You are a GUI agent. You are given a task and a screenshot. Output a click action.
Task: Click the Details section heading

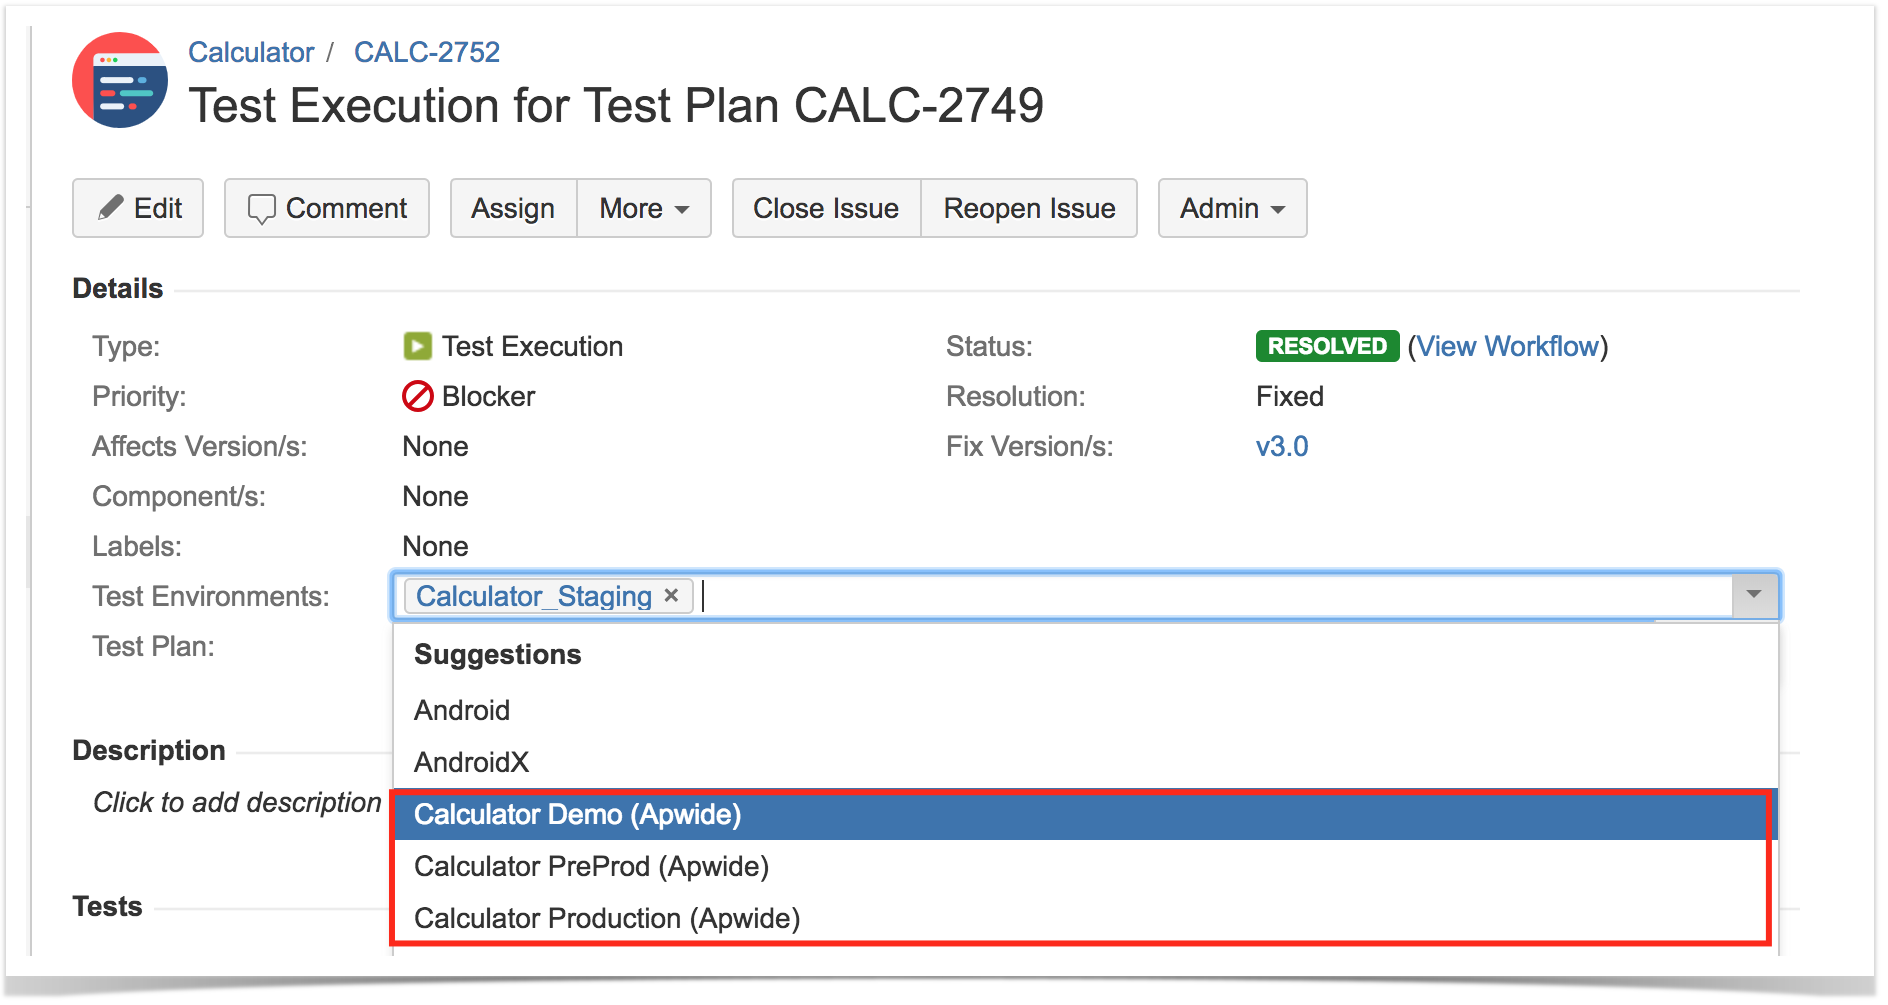118,288
